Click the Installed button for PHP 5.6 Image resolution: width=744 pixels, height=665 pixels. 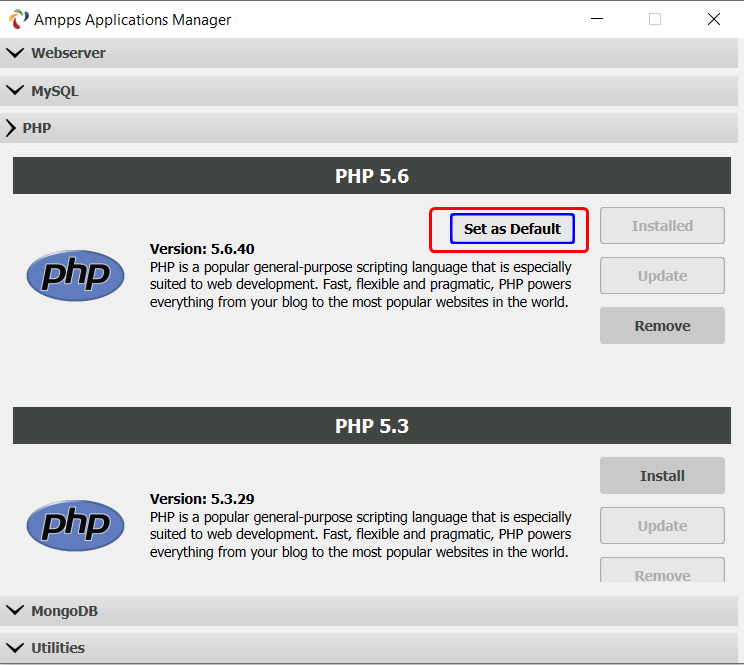[662, 226]
